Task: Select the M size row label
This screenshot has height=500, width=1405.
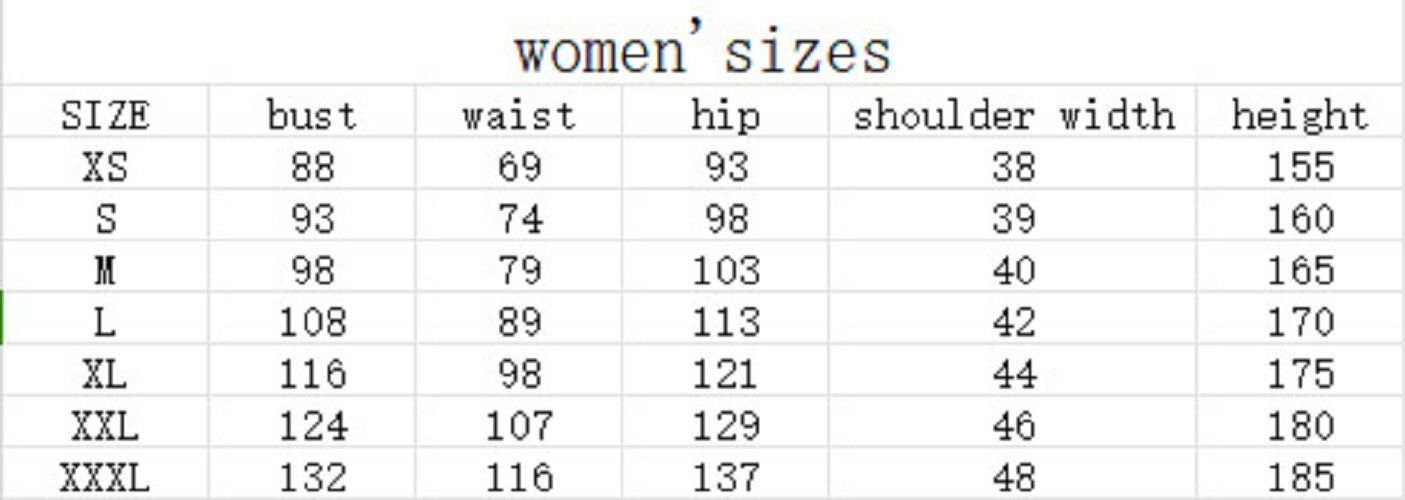Action: tap(105, 271)
